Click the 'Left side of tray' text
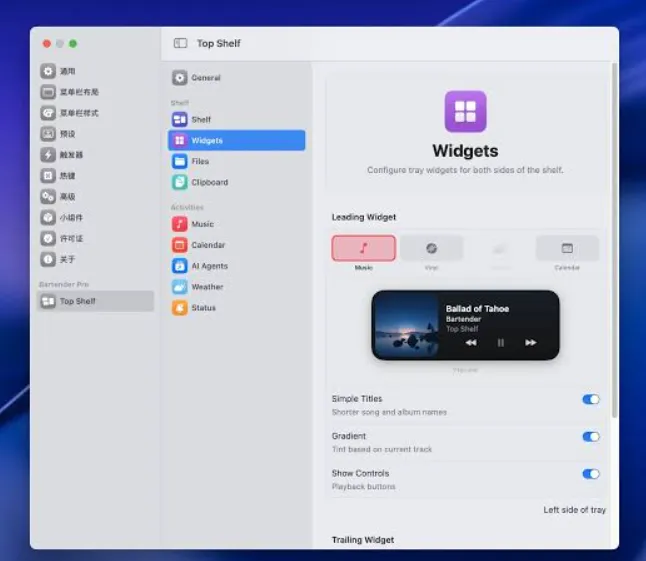 coord(574,510)
